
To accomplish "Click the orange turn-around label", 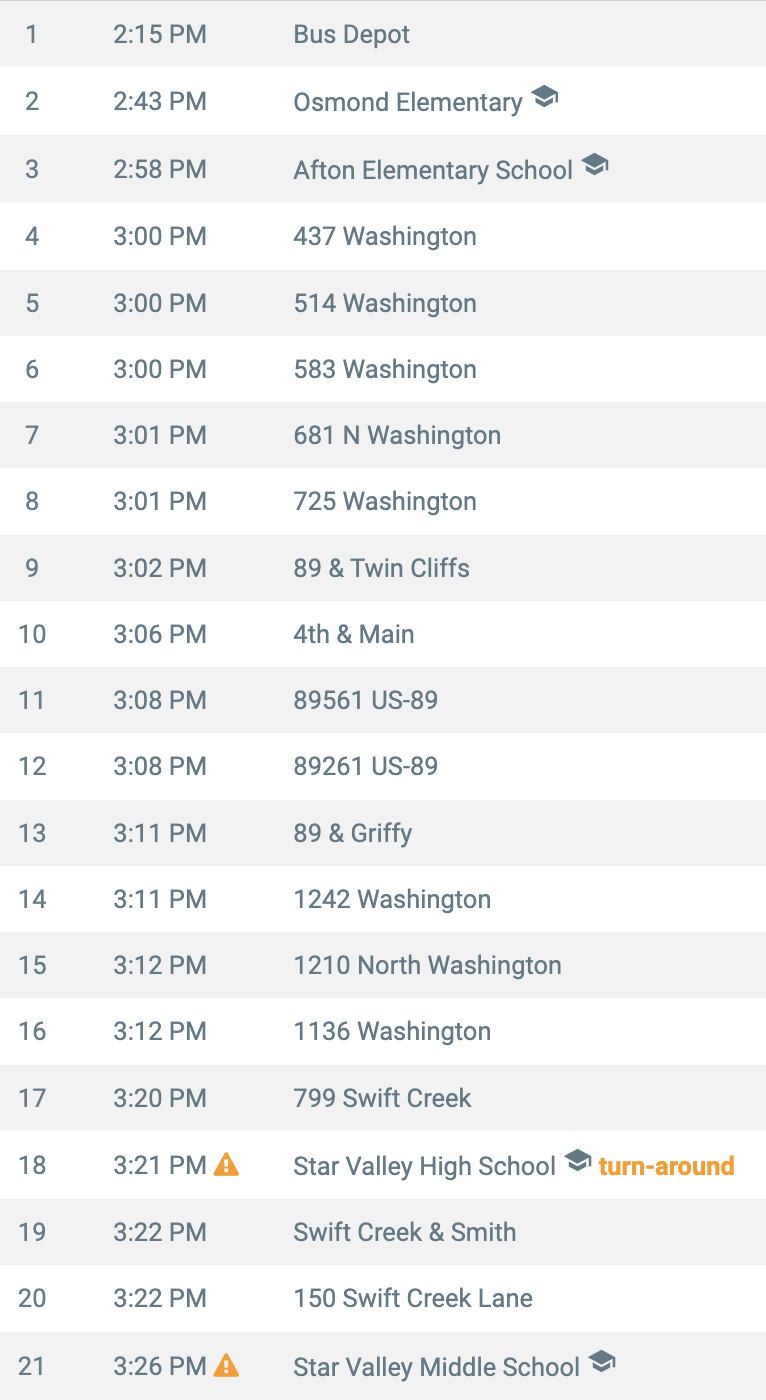I will coord(666,1166).
